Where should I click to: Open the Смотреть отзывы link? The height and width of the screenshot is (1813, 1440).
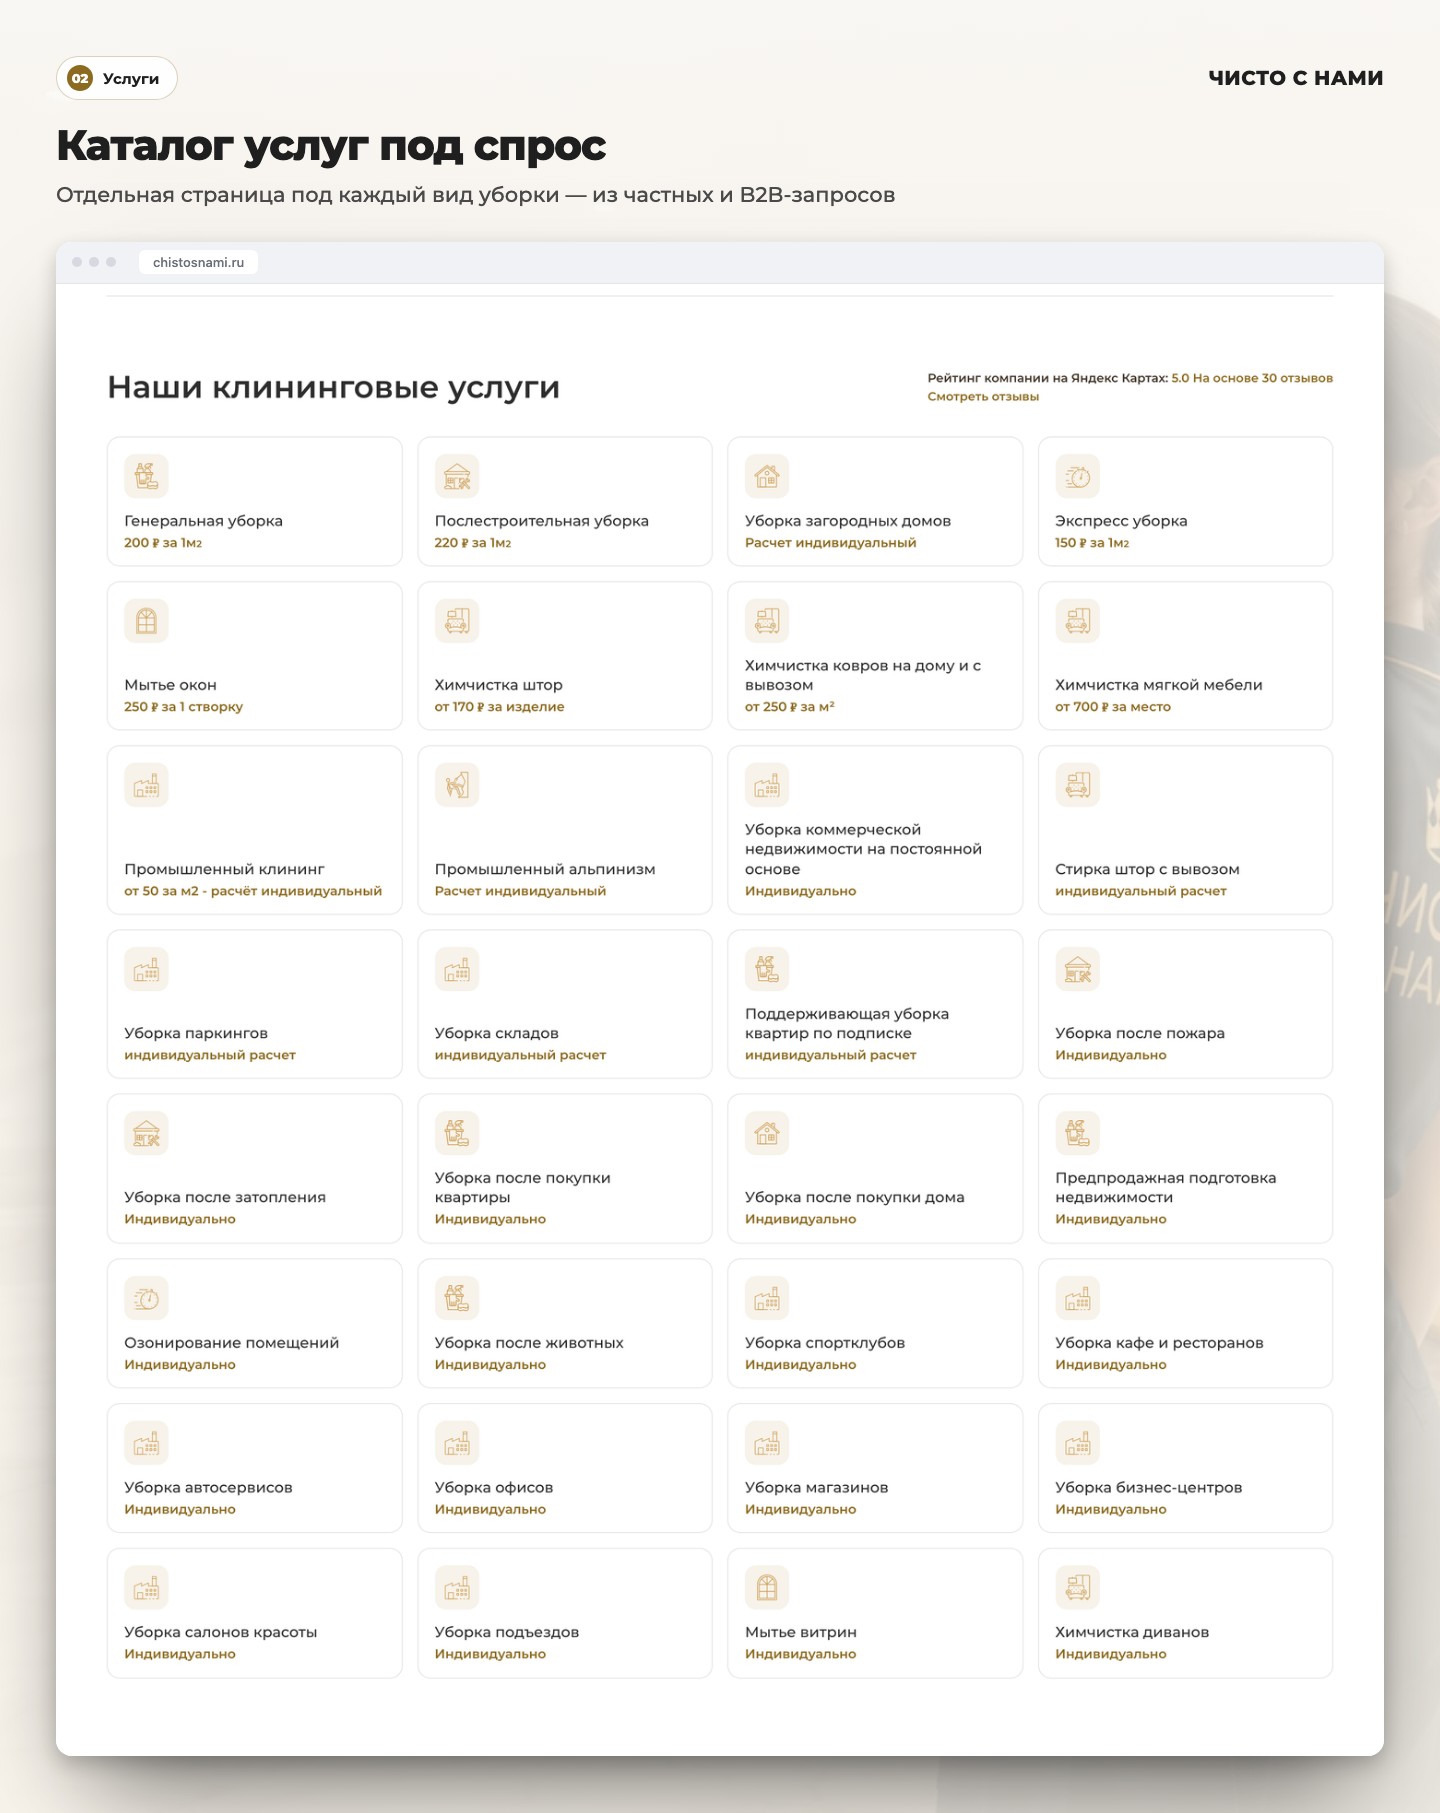pyautogui.click(x=983, y=397)
